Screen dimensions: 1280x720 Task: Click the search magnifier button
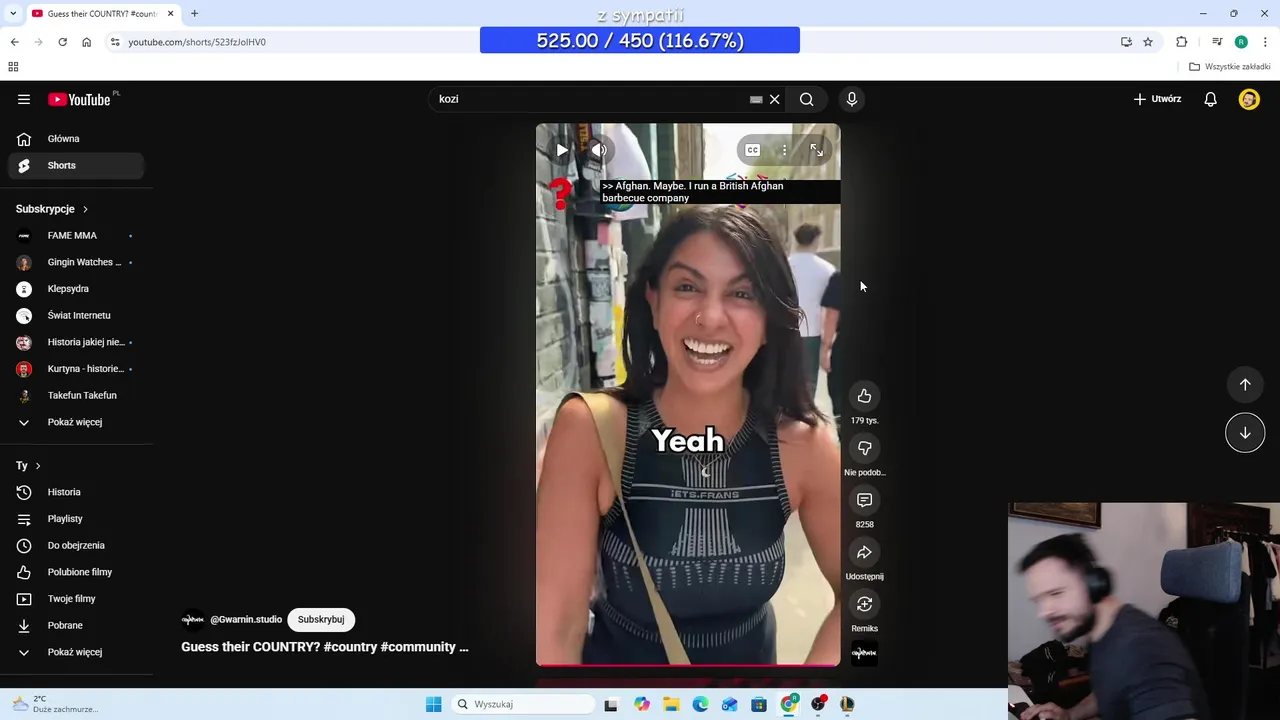pos(807,99)
